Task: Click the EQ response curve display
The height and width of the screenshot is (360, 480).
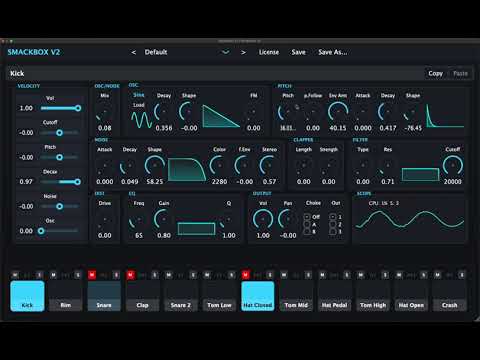Action: click(196, 229)
